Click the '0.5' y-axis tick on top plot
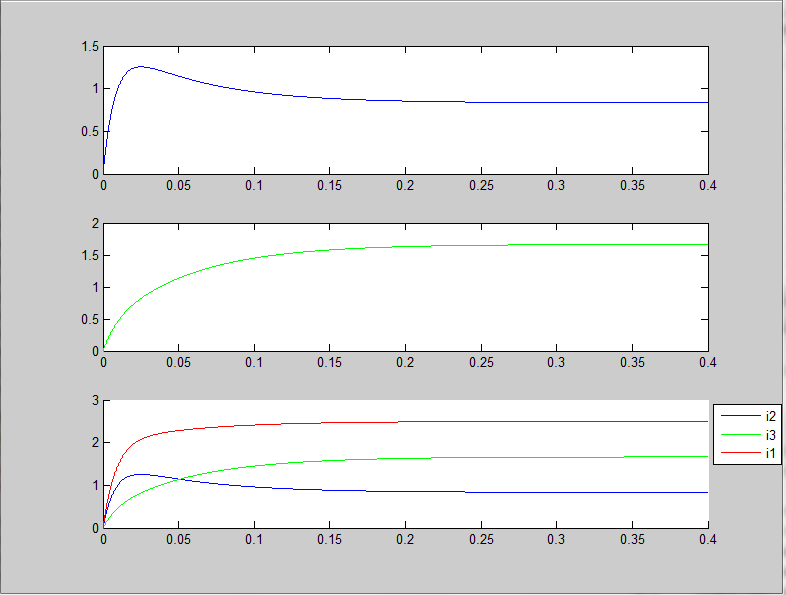The width and height of the screenshot is (786, 595). tap(91, 131)
